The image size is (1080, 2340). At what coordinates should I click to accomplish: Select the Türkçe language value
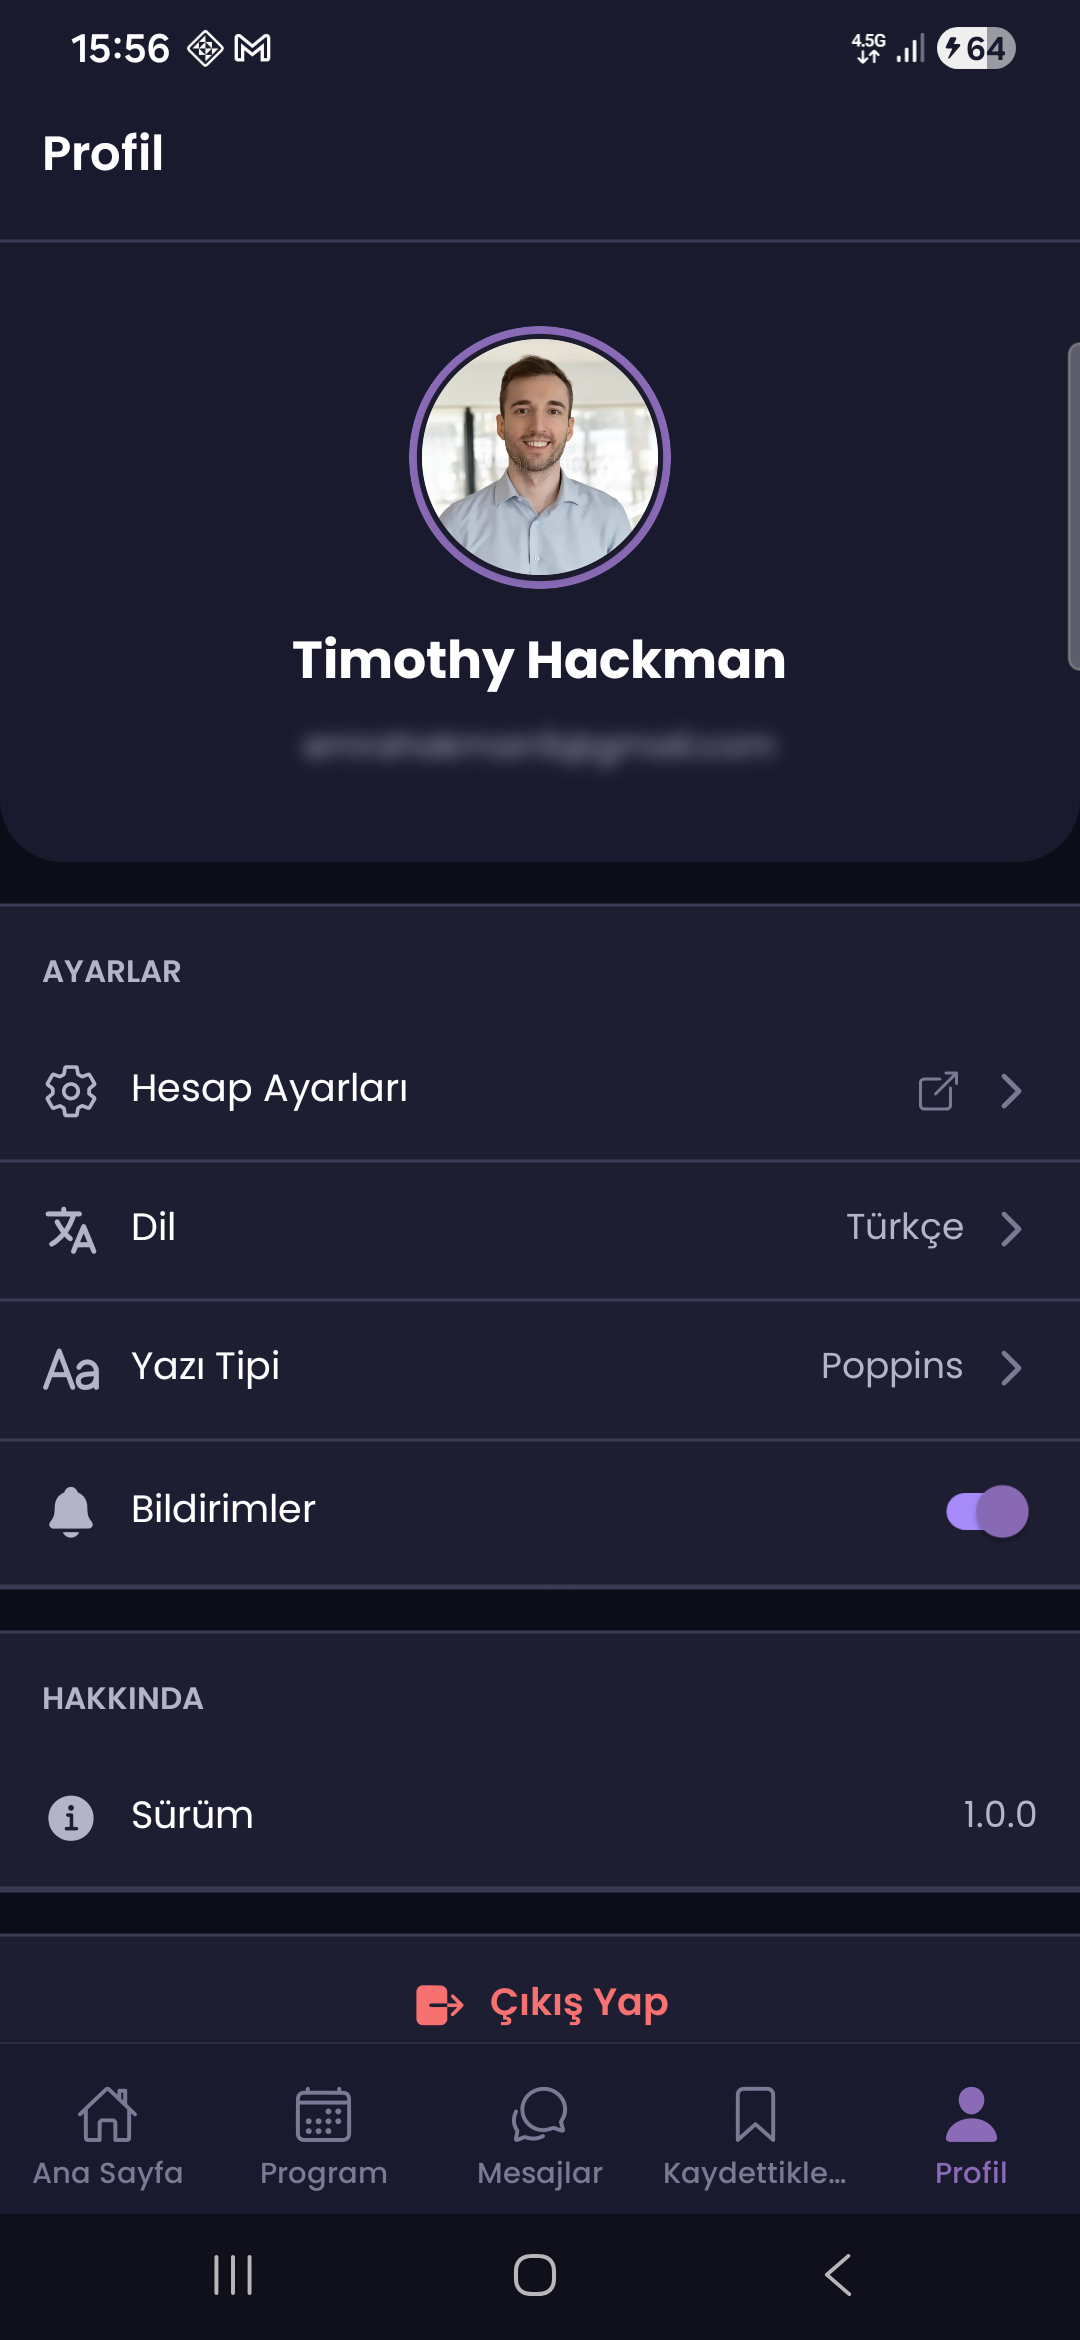pyautogui.click(x=905, y=1228)
